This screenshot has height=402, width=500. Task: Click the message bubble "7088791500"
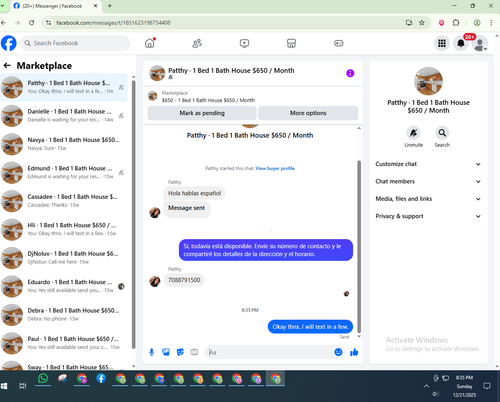(184, 280)
